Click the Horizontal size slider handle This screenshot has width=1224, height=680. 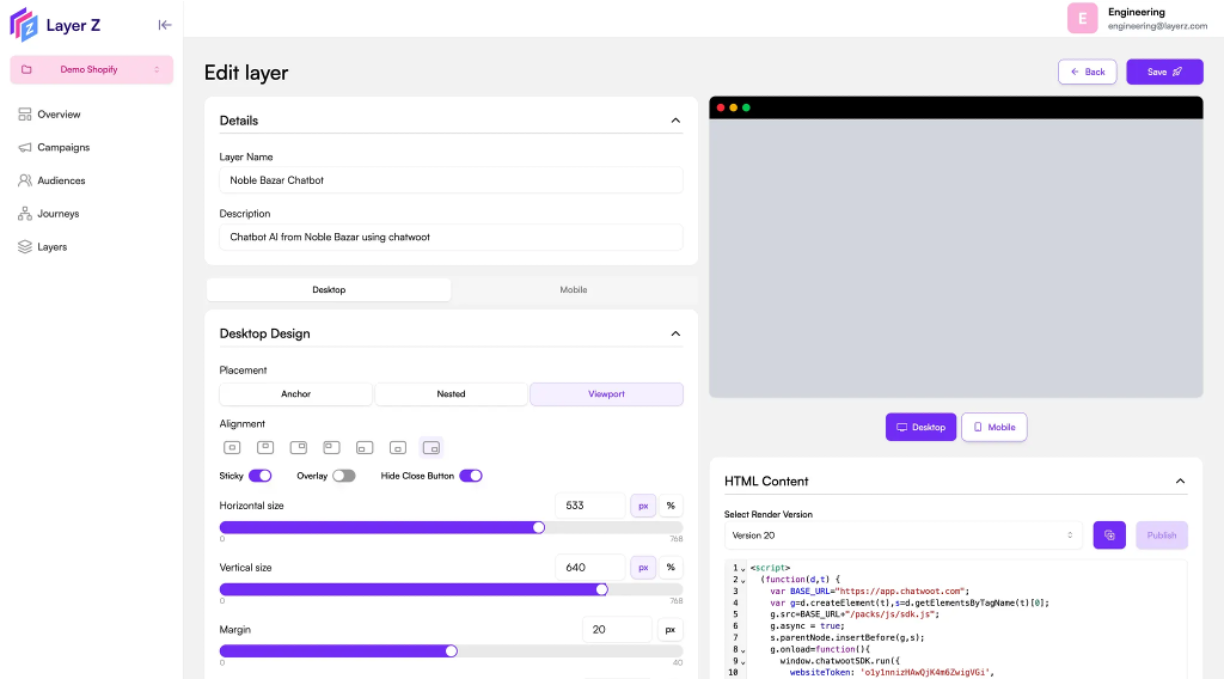coord(539,527)
